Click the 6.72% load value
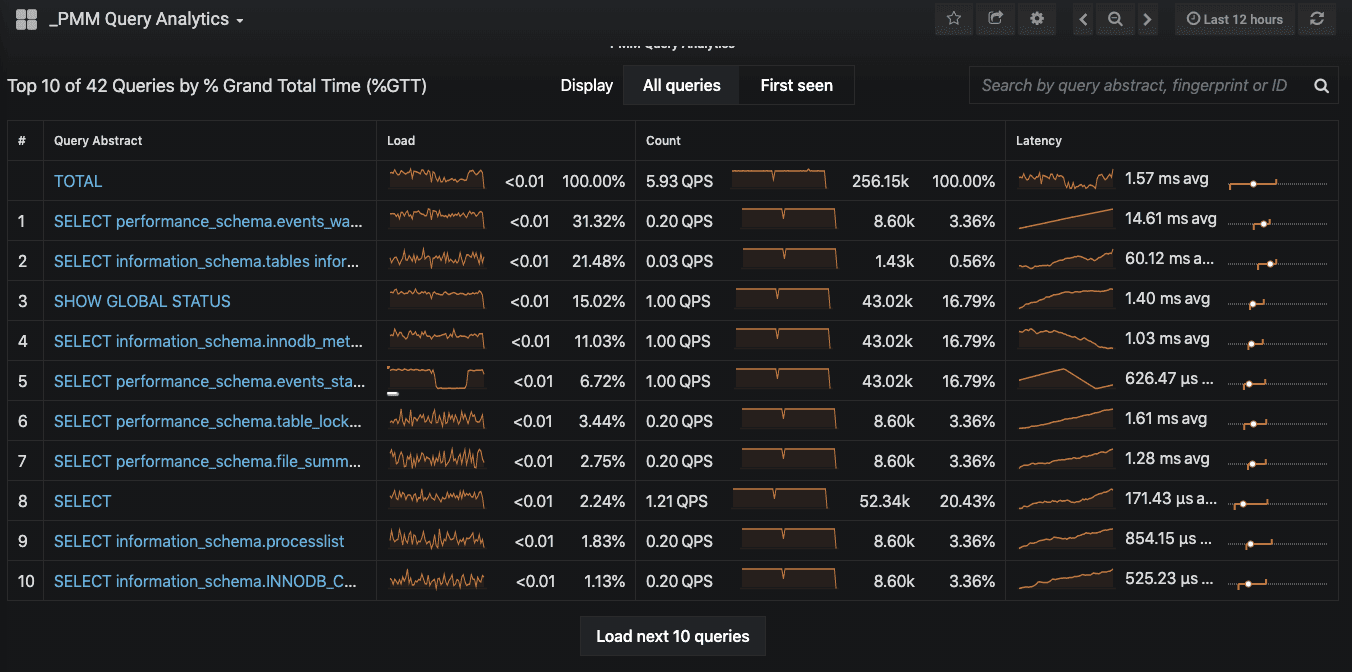 pos(602,381)
